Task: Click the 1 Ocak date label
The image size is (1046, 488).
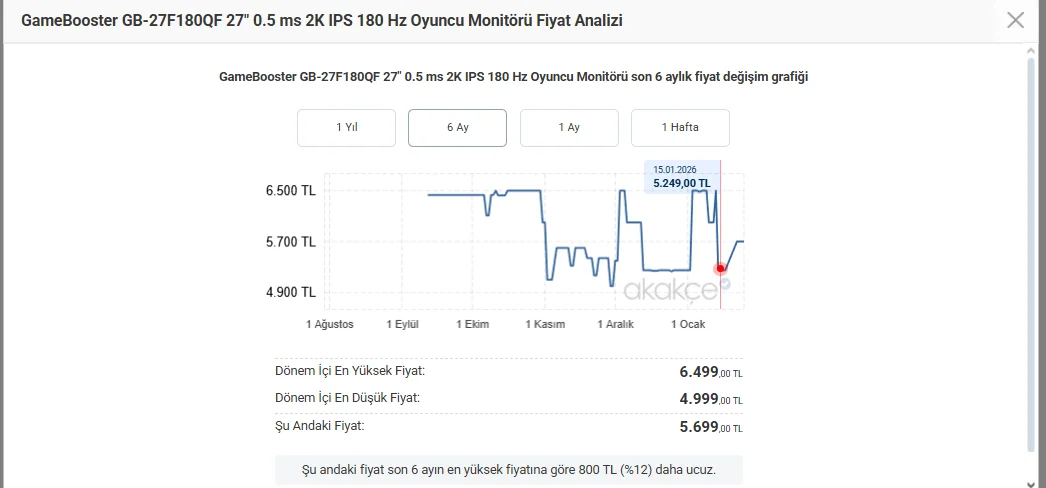Action: [x=688, y=325]
